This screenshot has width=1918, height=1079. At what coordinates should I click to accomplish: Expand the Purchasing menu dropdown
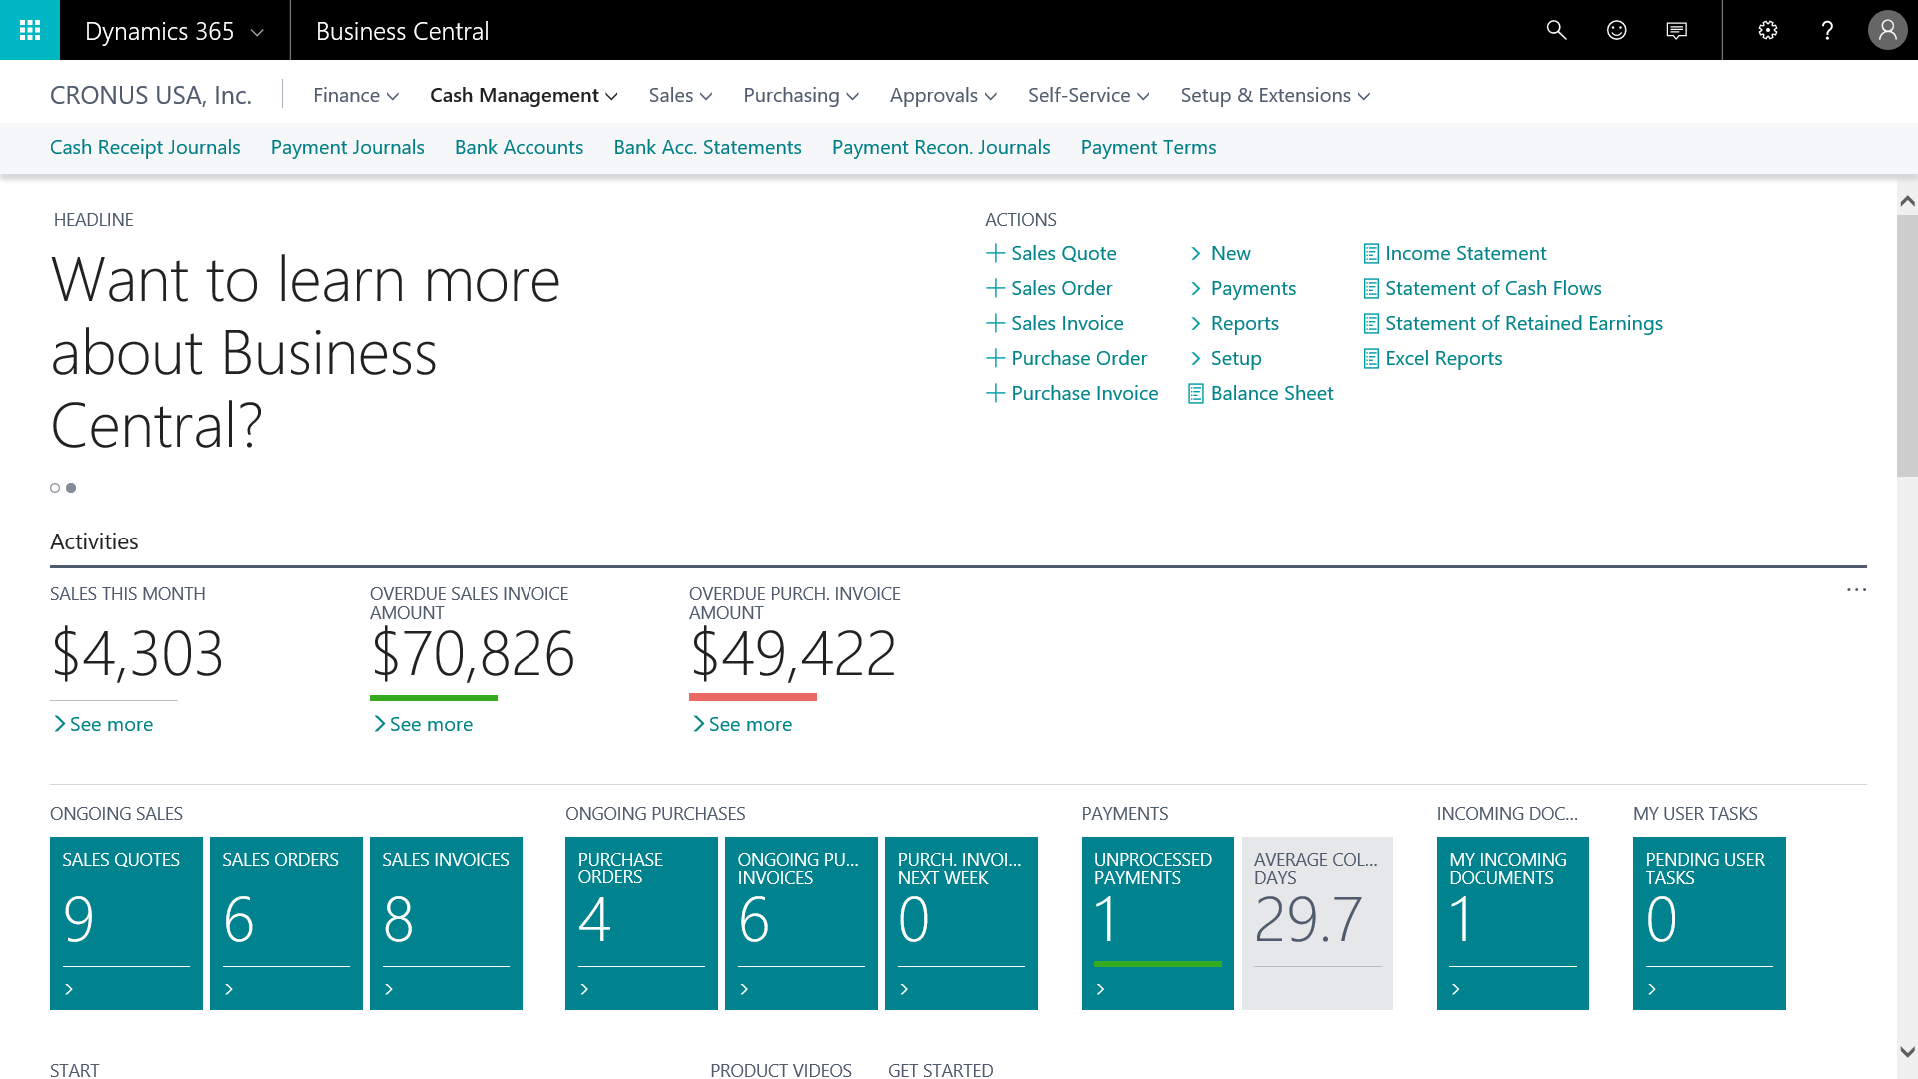tap(800, 95)
